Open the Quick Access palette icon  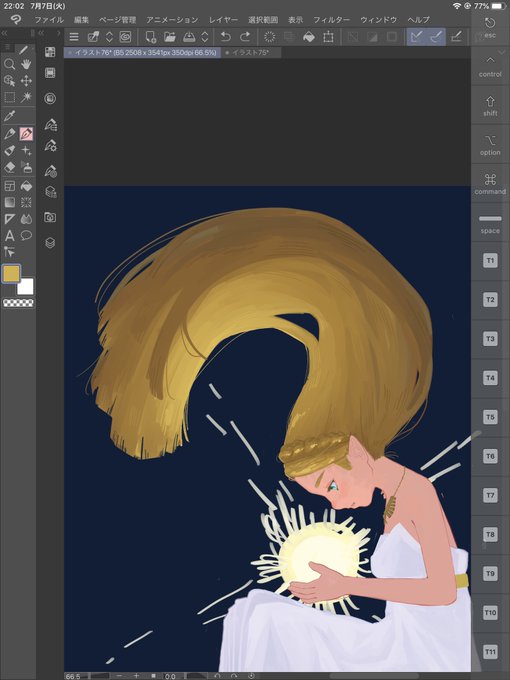(x=50, y=52)
